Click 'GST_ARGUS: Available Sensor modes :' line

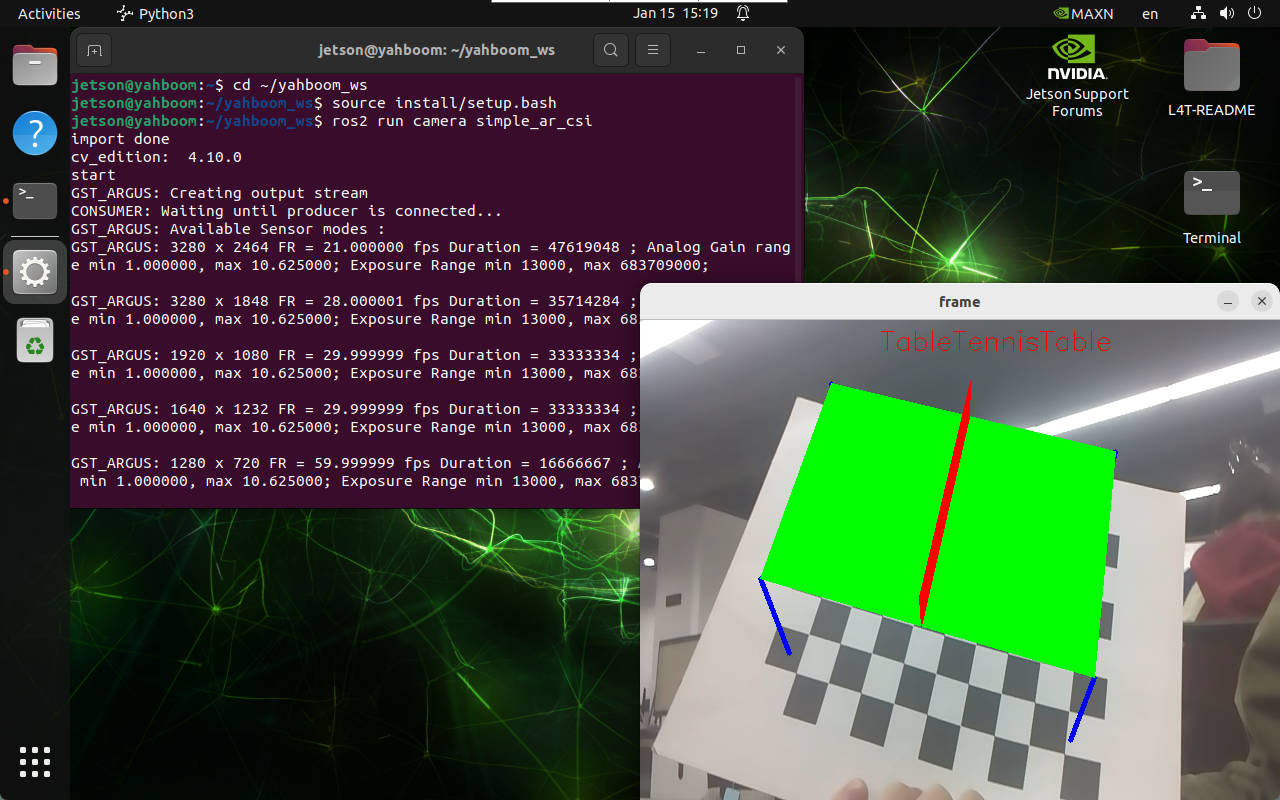(x=228, y=229)
